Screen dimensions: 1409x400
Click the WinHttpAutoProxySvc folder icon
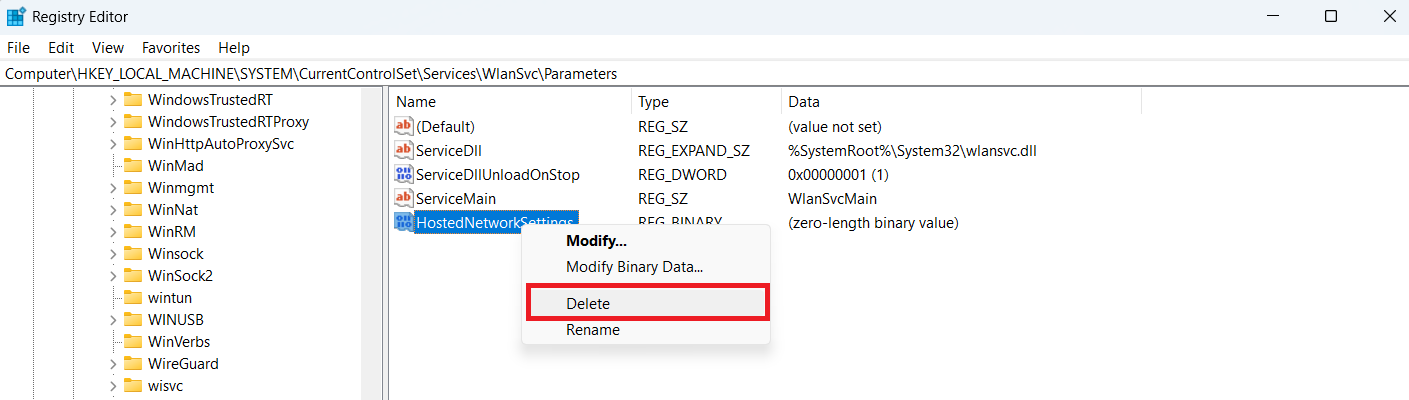tap(133, 144)
